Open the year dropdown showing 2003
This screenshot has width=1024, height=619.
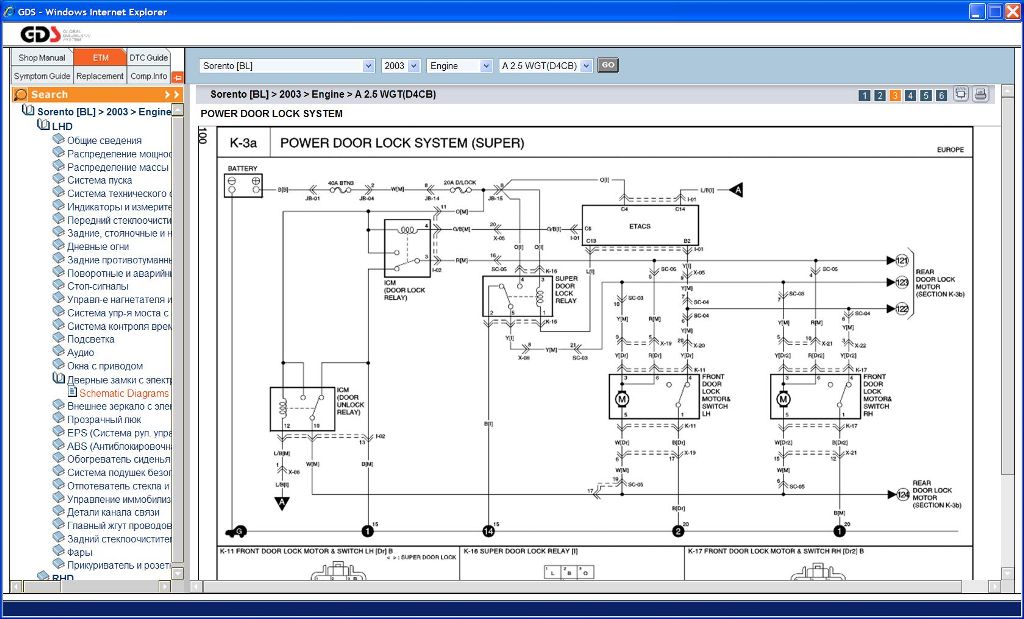[400, 65]
